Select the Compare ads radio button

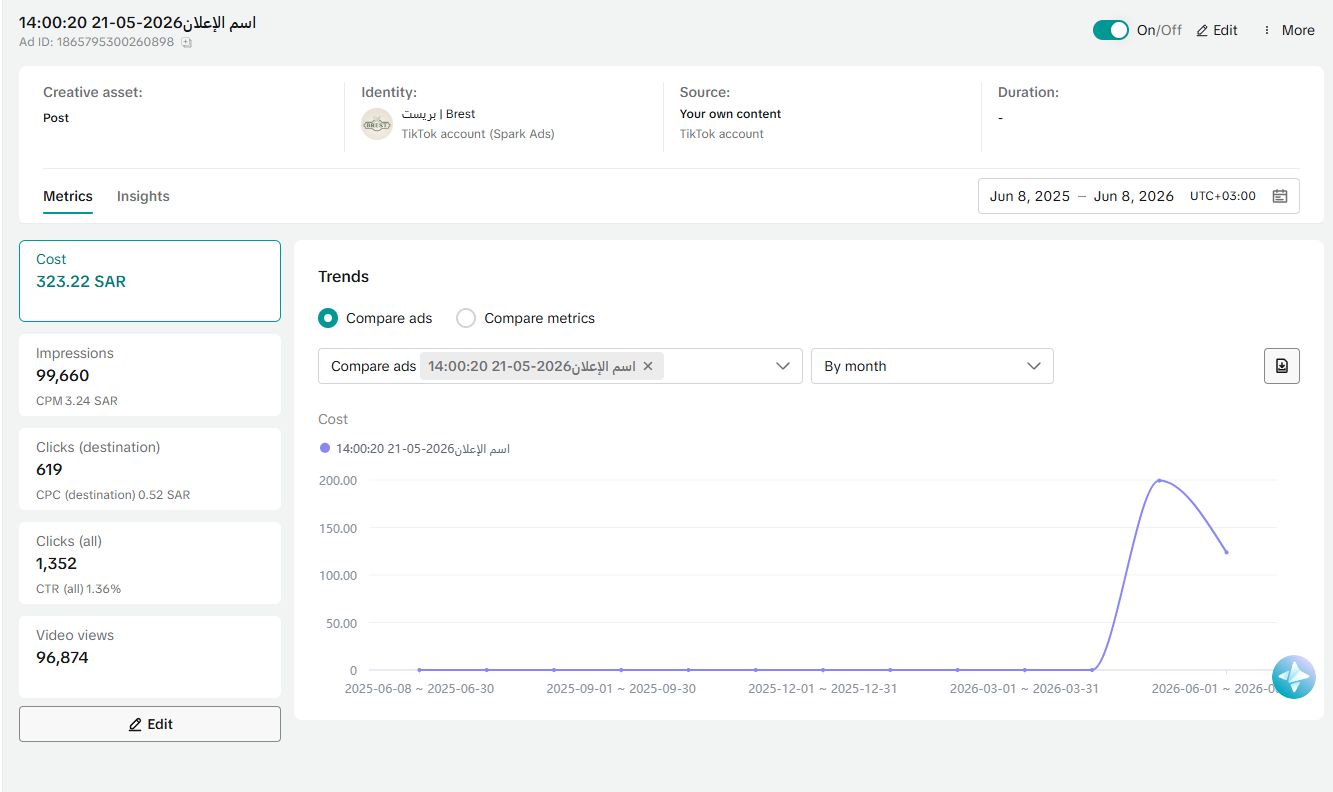328,318
